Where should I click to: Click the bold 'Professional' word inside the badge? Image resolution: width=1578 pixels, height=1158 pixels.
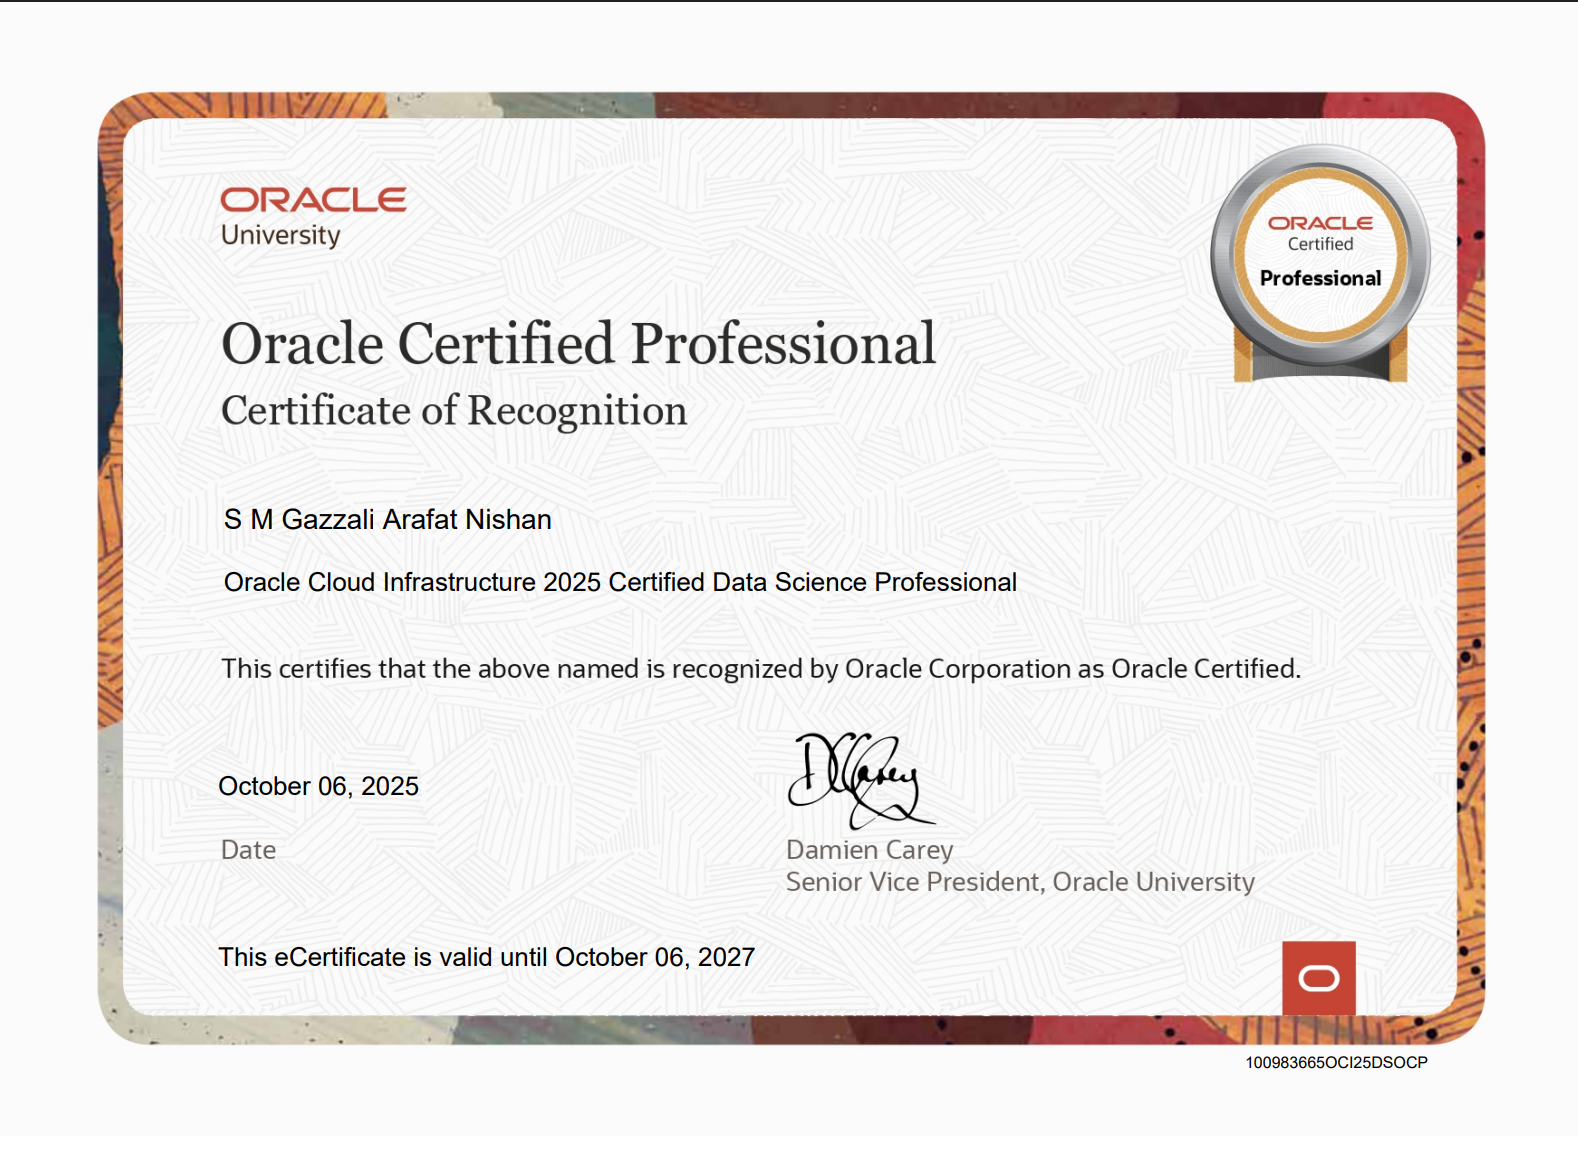click(x=1320, y=279)
